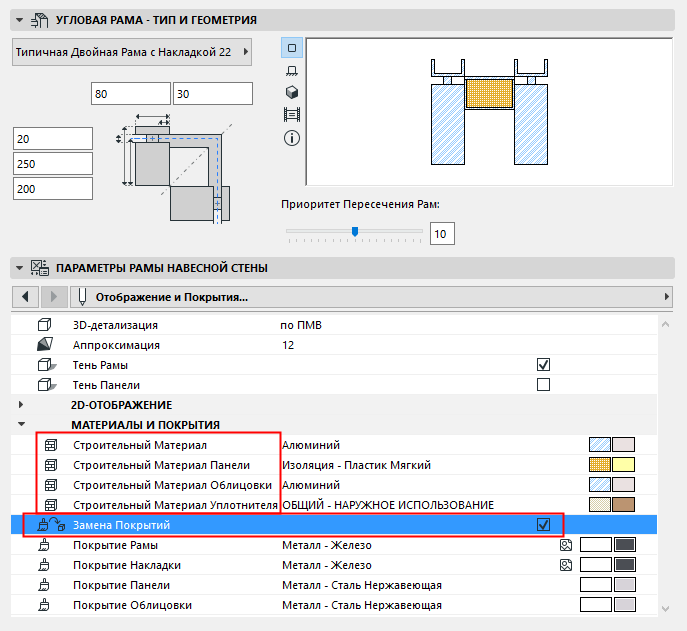Screen dimensions: 687x631
Task: Go to previous parameter page arrow
Action: point(25,297)
